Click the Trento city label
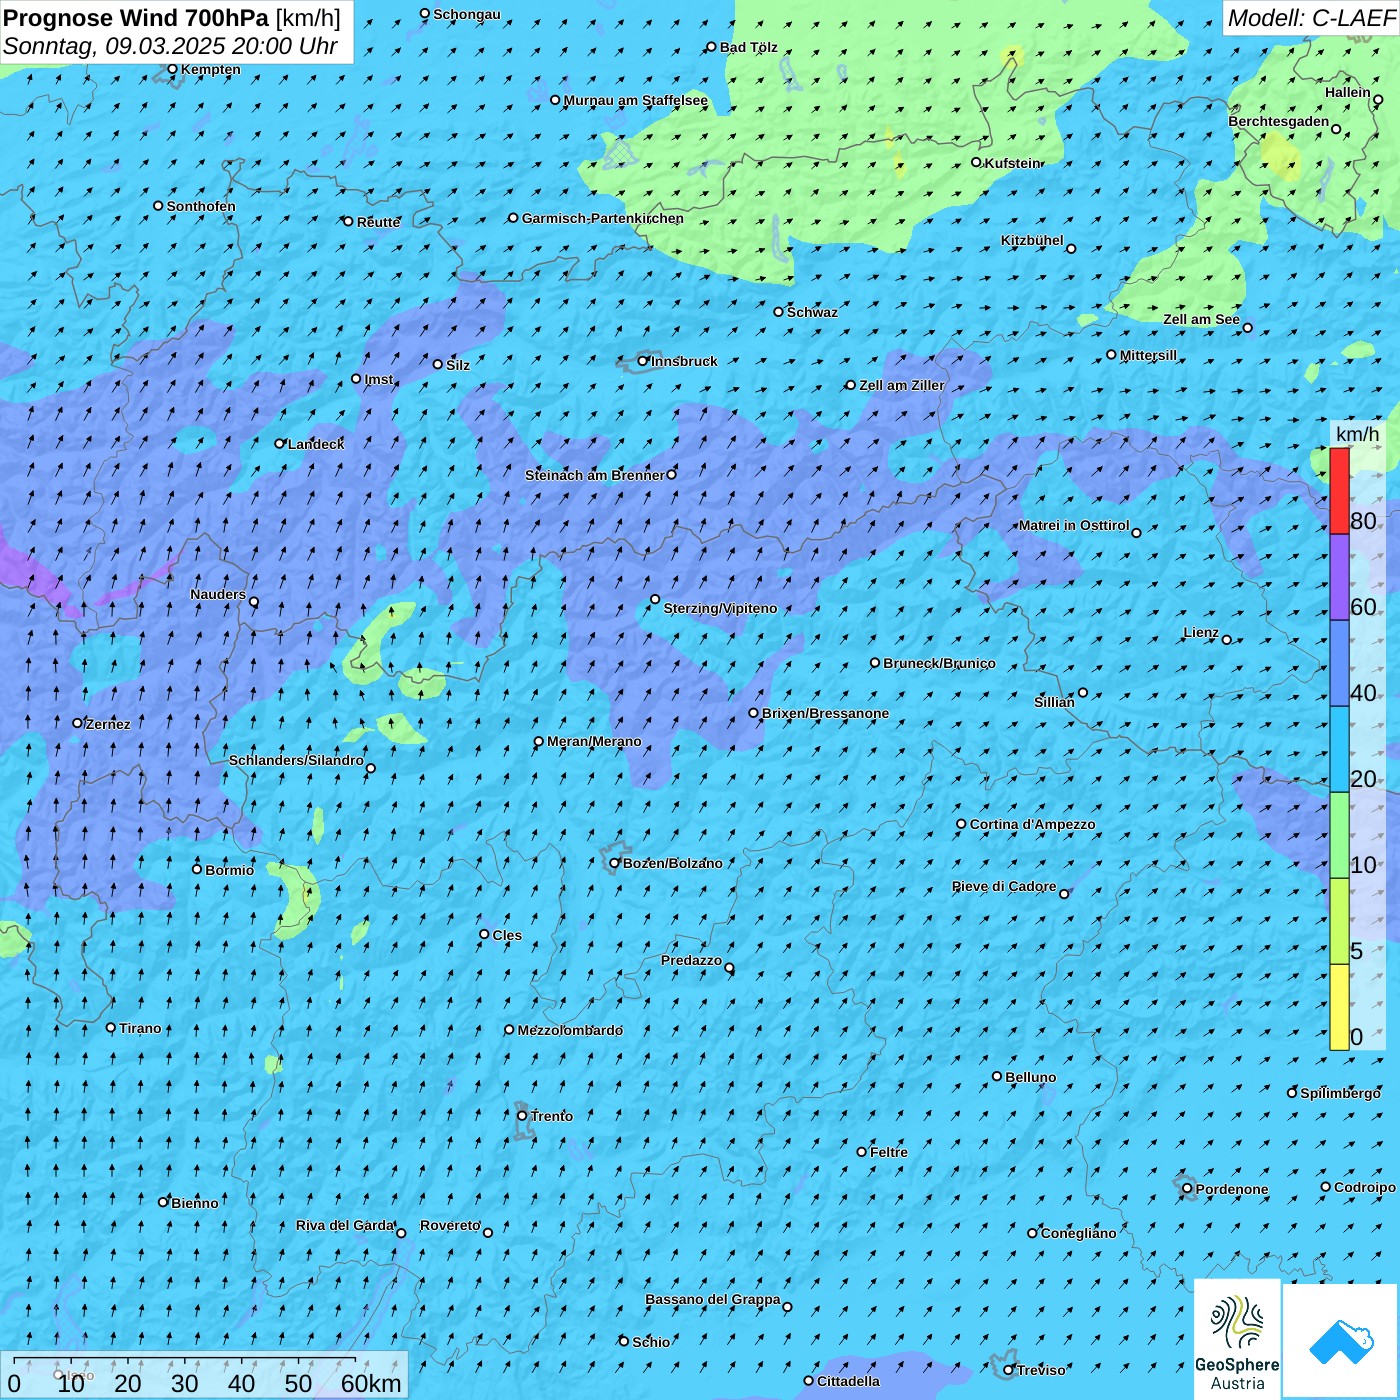 point(552,1116)
